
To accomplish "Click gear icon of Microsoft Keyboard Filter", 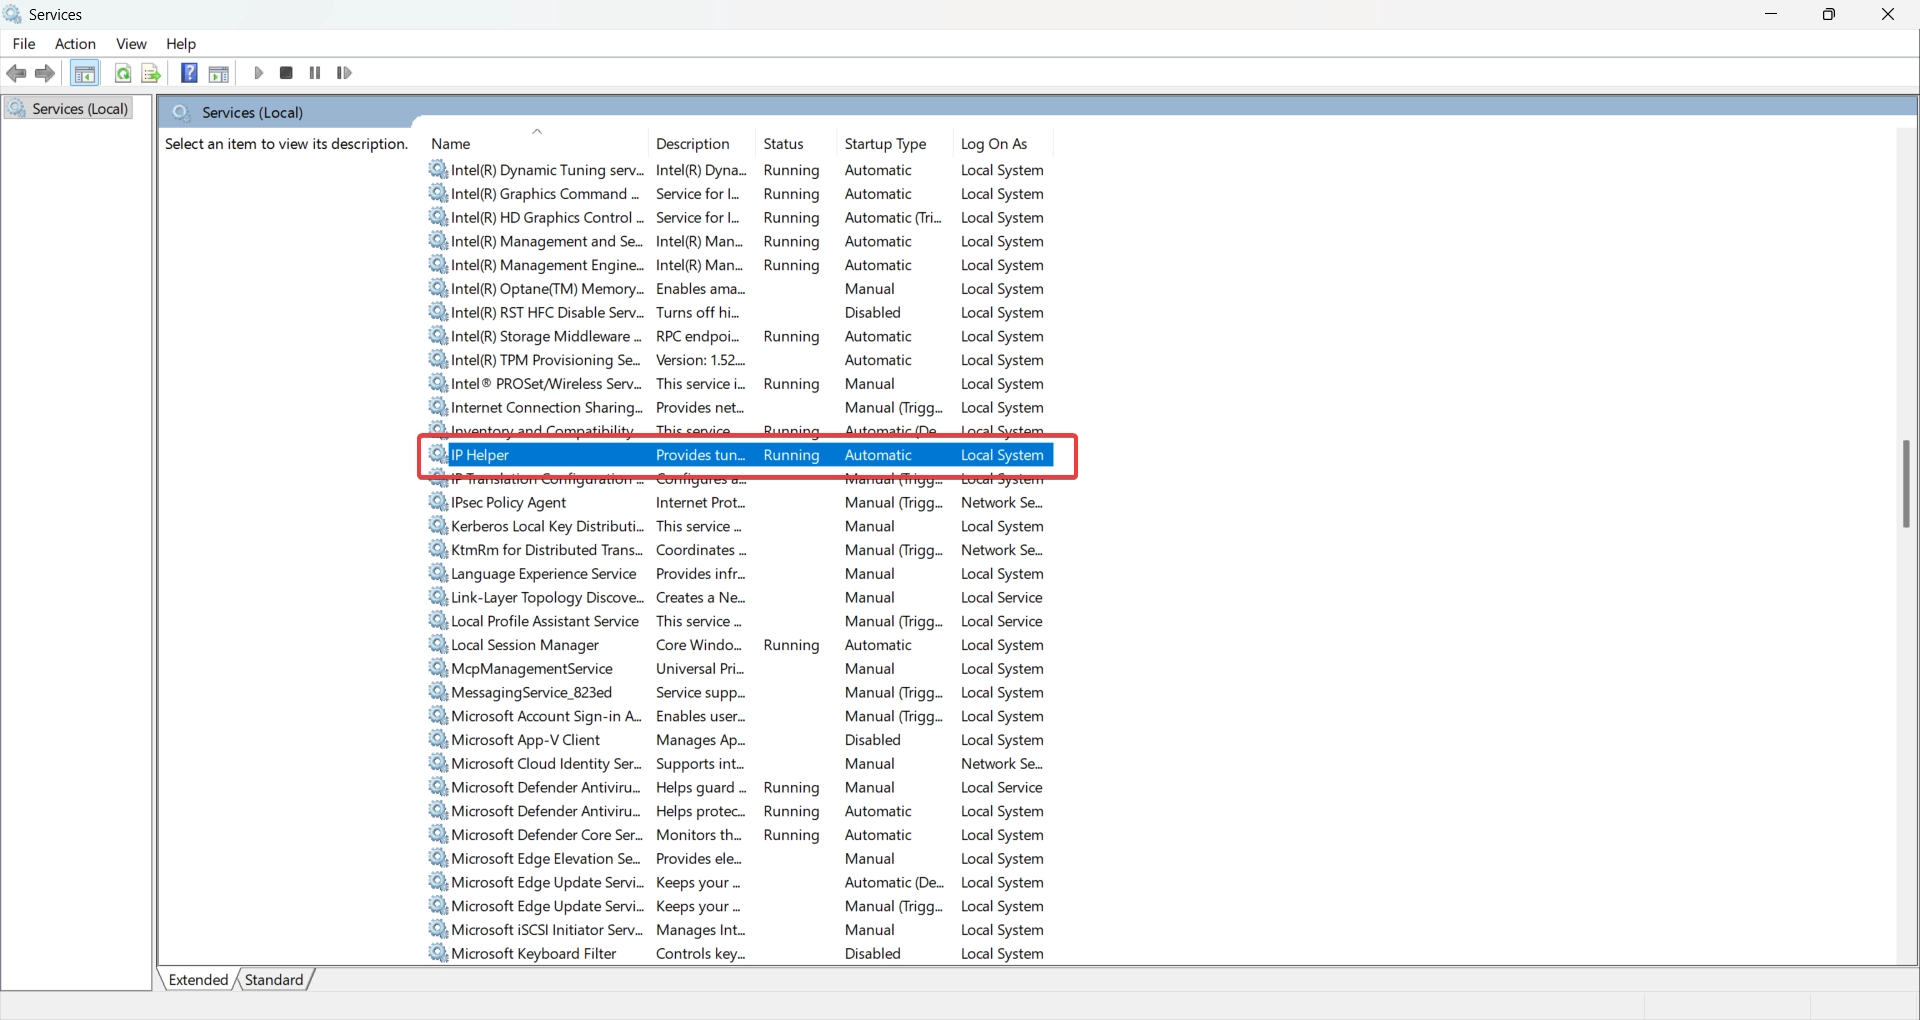I will click(438, 953).
